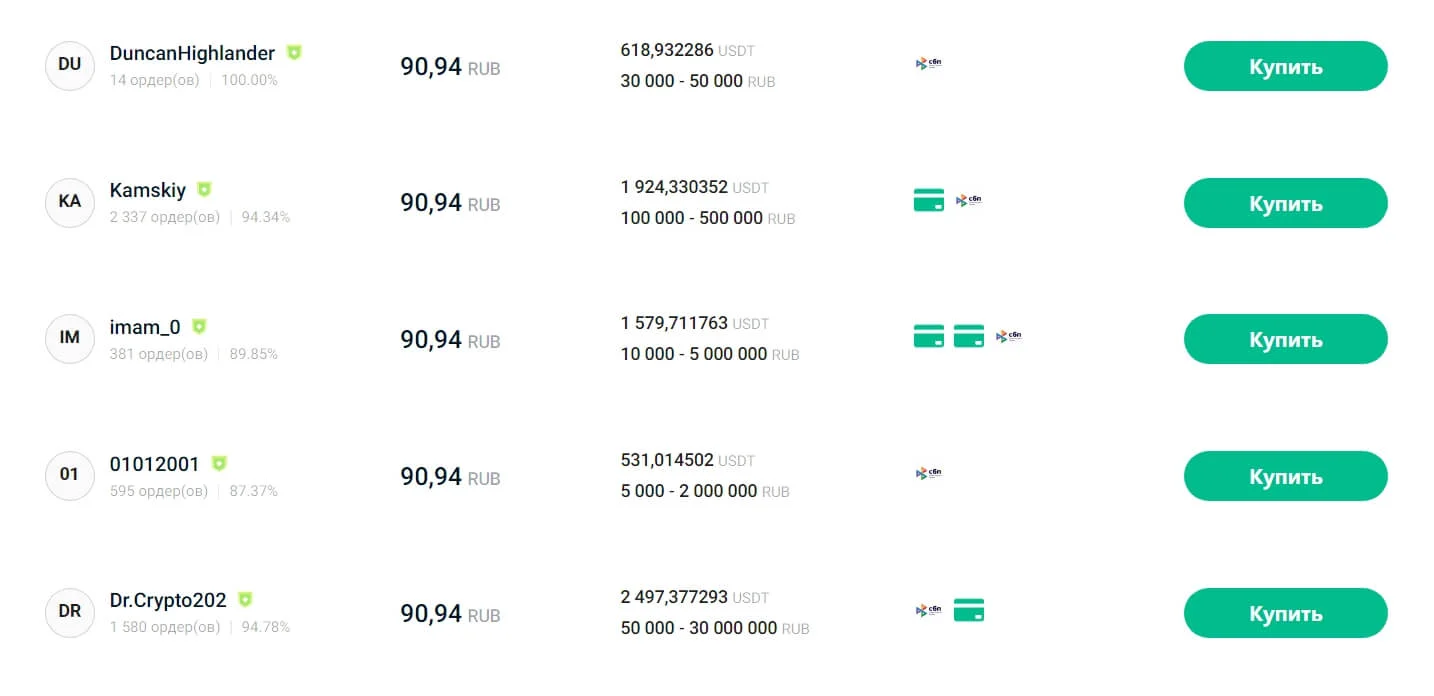Click the SBP payment icon in DuncanHighlander row
This screenshot has height=696, width=1434.
pos(929,63)
